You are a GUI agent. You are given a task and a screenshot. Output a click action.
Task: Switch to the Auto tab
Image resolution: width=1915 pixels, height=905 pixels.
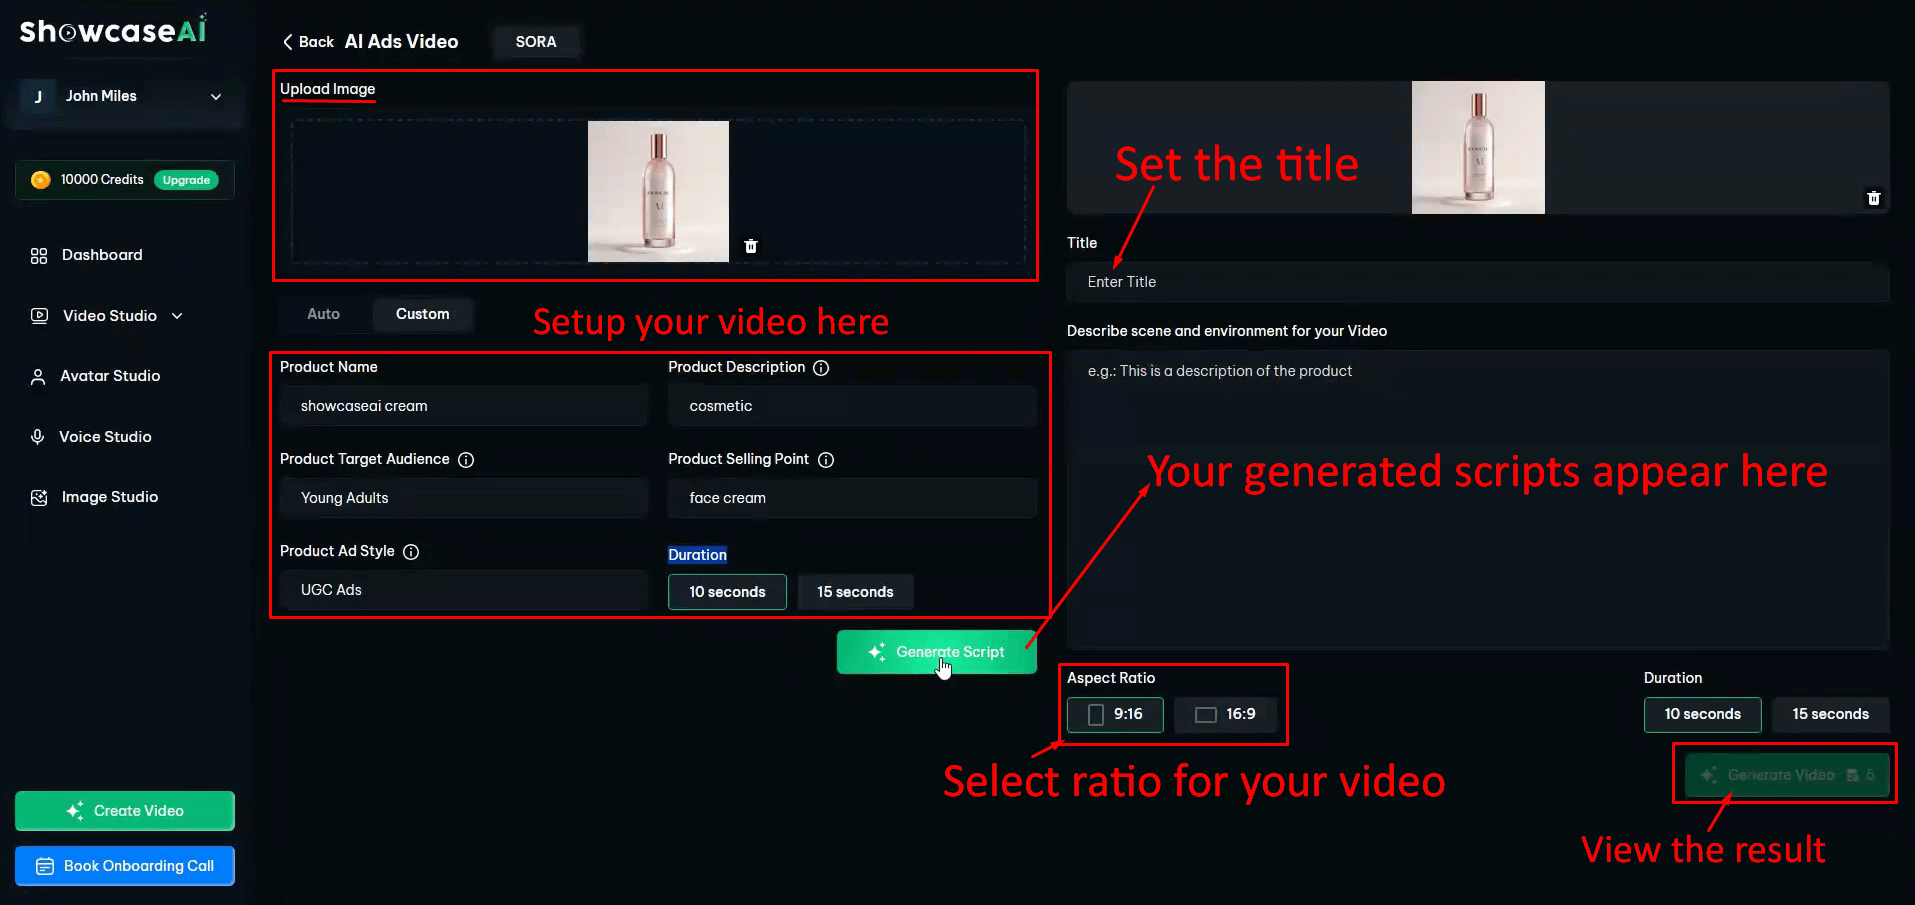click(323, 314)
